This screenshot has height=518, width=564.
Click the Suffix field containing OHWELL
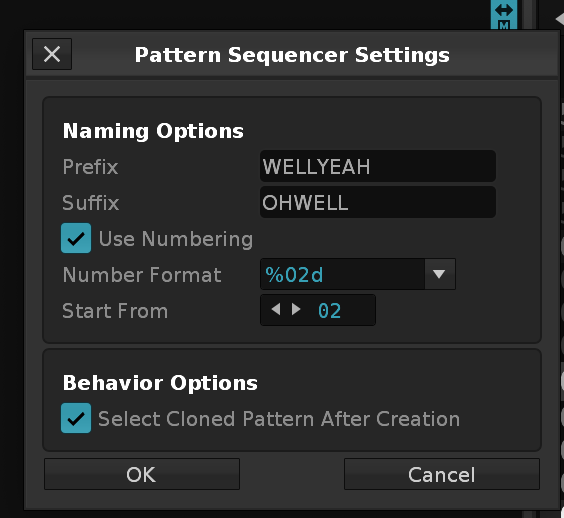click(x=378, y=202)
